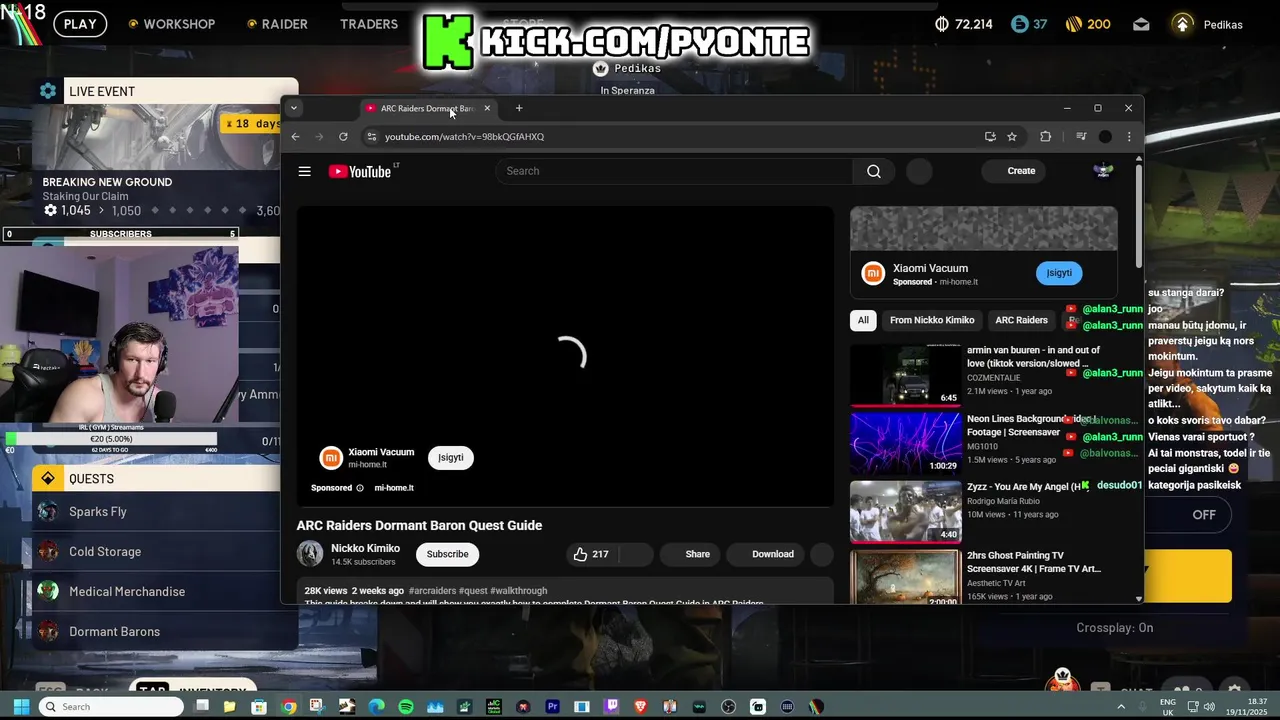Close the ARC Raiders Dormant Baron tab
Screen dimensions: 1280x720
[487, 108]
